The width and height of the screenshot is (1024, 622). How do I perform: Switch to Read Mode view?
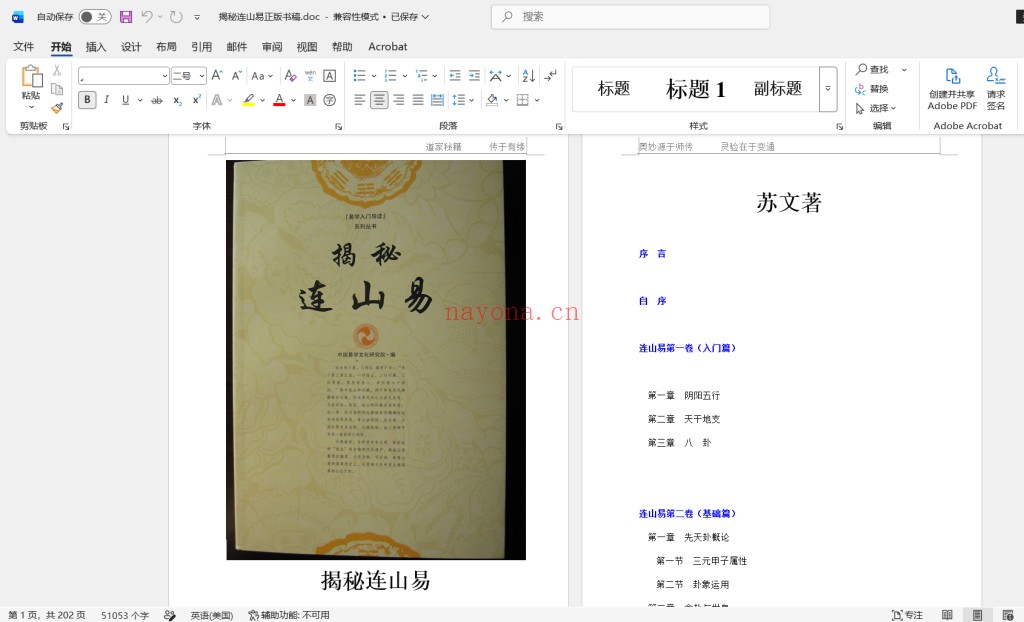[947, 615]
